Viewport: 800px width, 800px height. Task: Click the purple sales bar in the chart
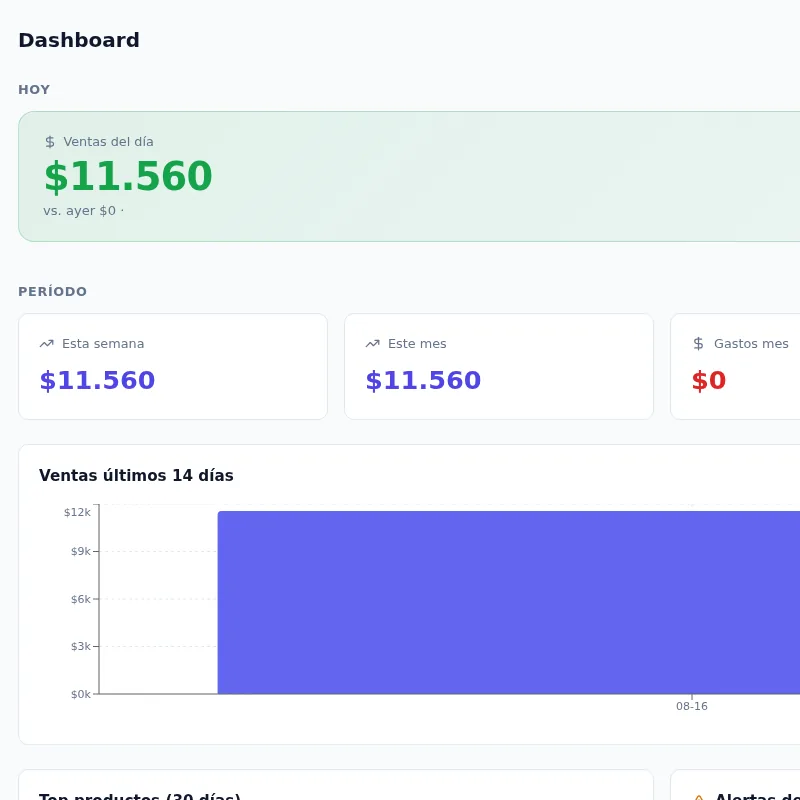coord(509,602)
